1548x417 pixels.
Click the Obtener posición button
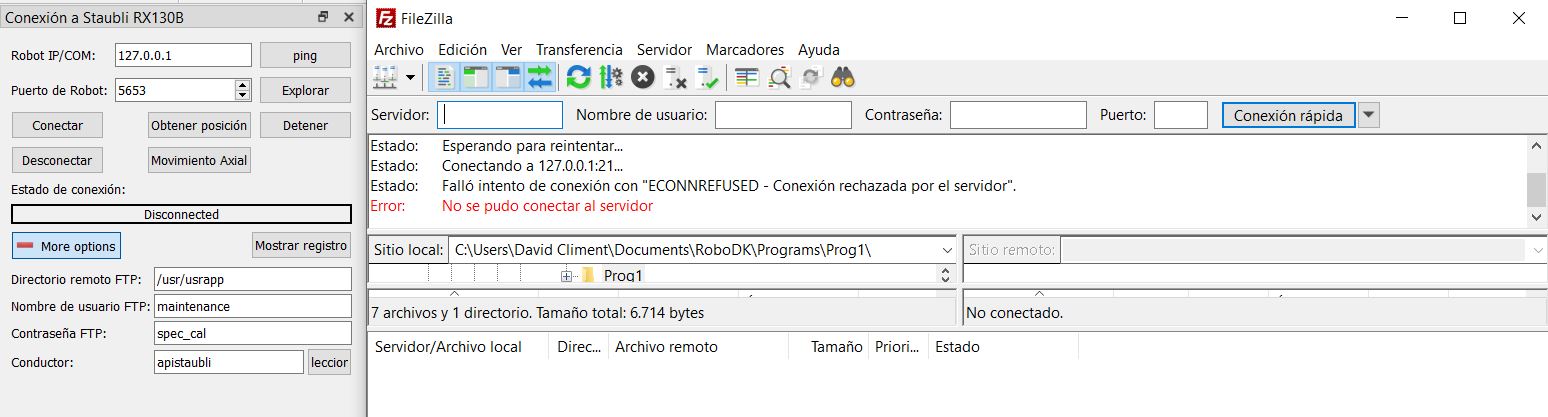coord(199,125)
